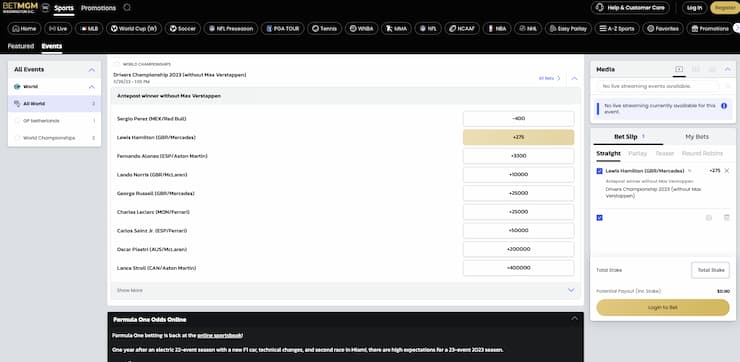Viewport: 740px width, 362px height.
Task: Switch to the Featured tab
Action: click(x=21, y=46)
